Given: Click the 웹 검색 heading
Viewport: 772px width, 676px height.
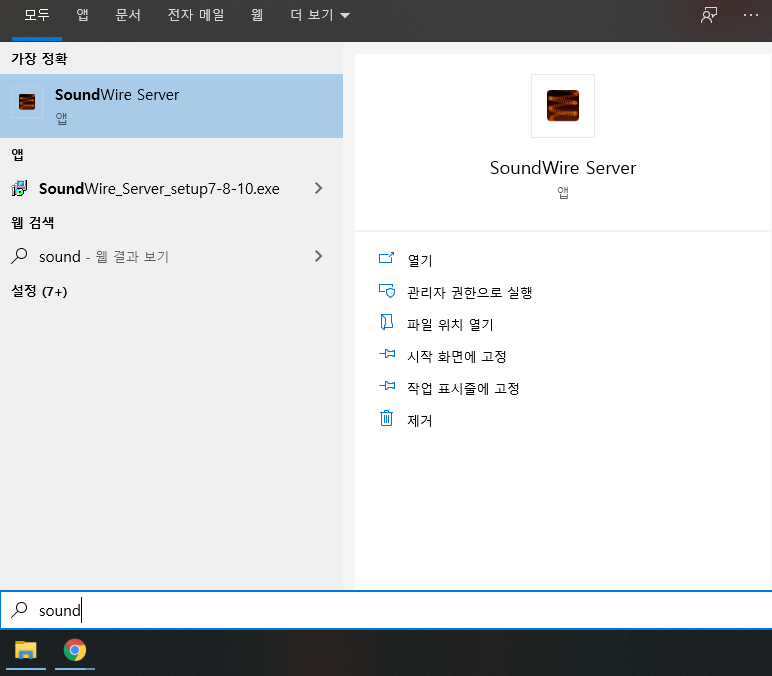Looking at the screenshot, I should (x=32, y=223).
